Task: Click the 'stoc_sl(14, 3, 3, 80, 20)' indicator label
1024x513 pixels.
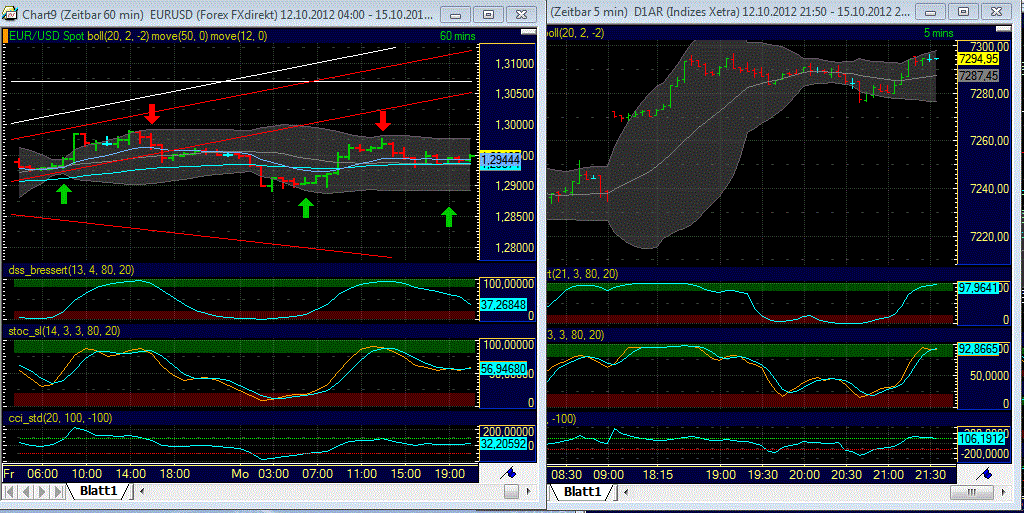Action: [x=64, y=331]
